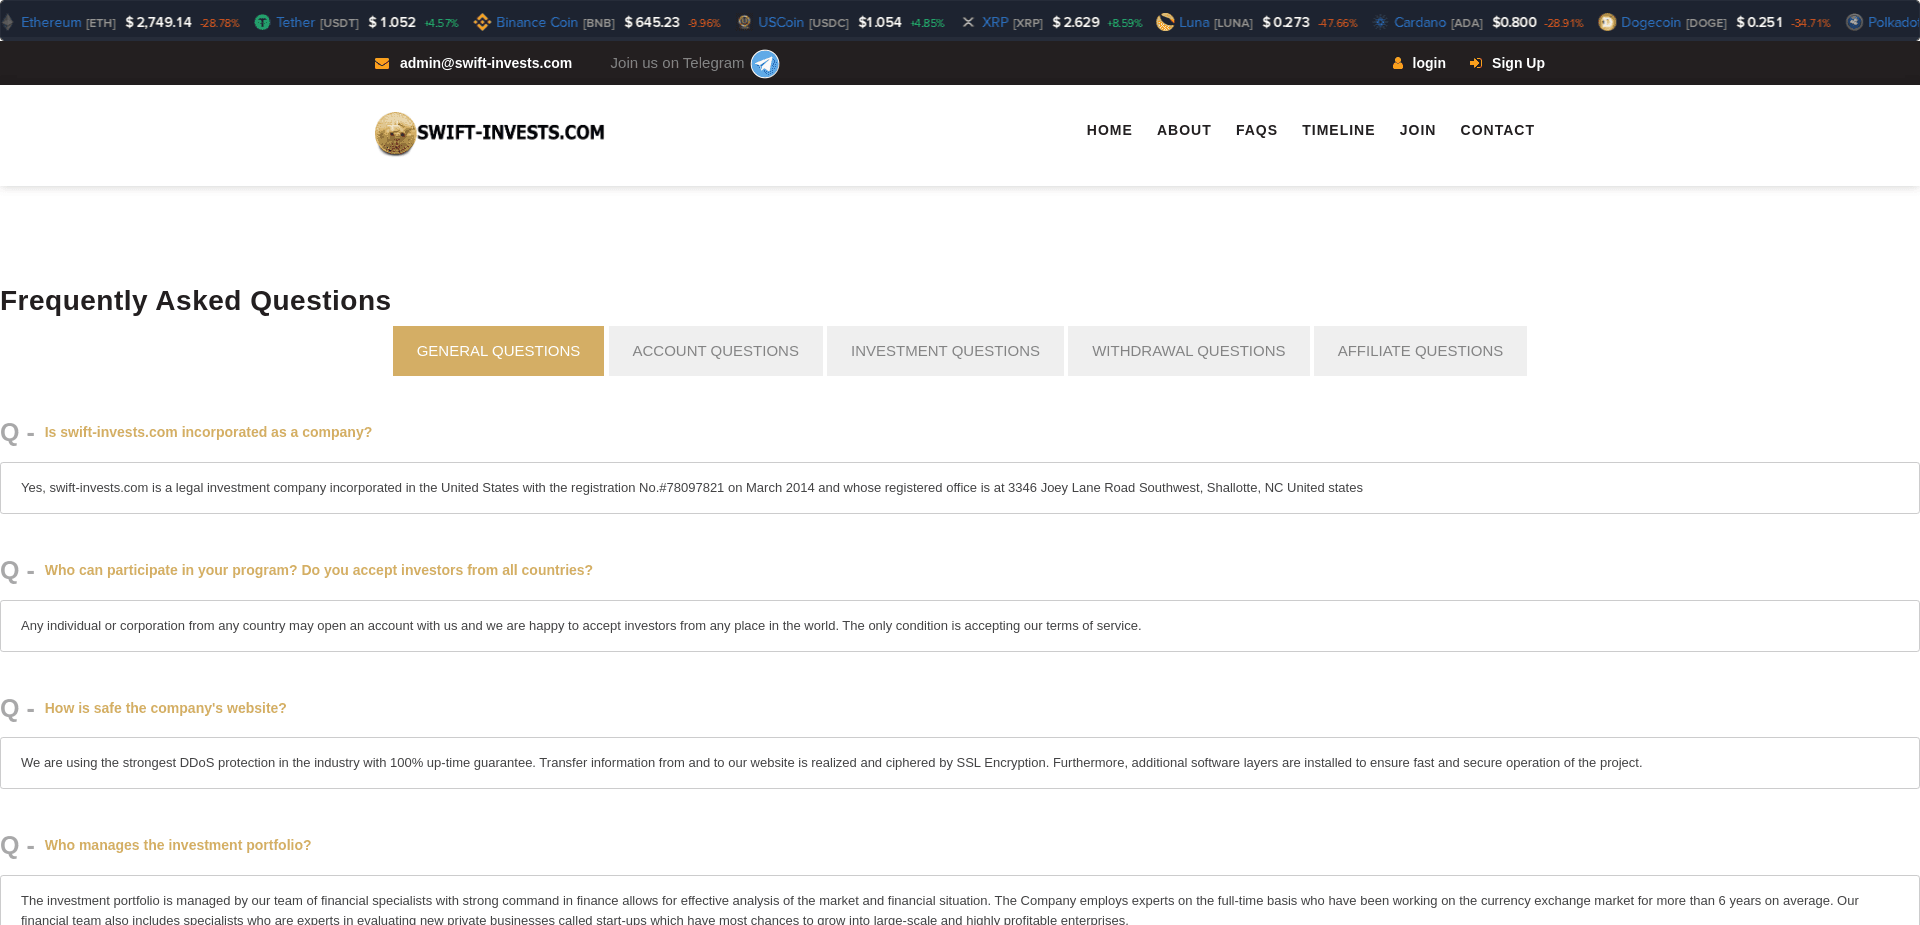Screen dimensions: 1920x925
Task: Click the swift-invests.com logo
Action: tap(489, 133)
